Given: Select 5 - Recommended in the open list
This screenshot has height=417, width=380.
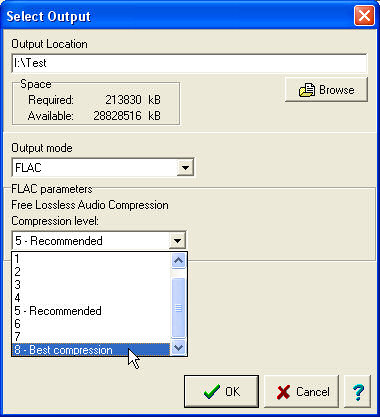Looking at the screenshot, I should pyautogui.click(x=91, y=311).
